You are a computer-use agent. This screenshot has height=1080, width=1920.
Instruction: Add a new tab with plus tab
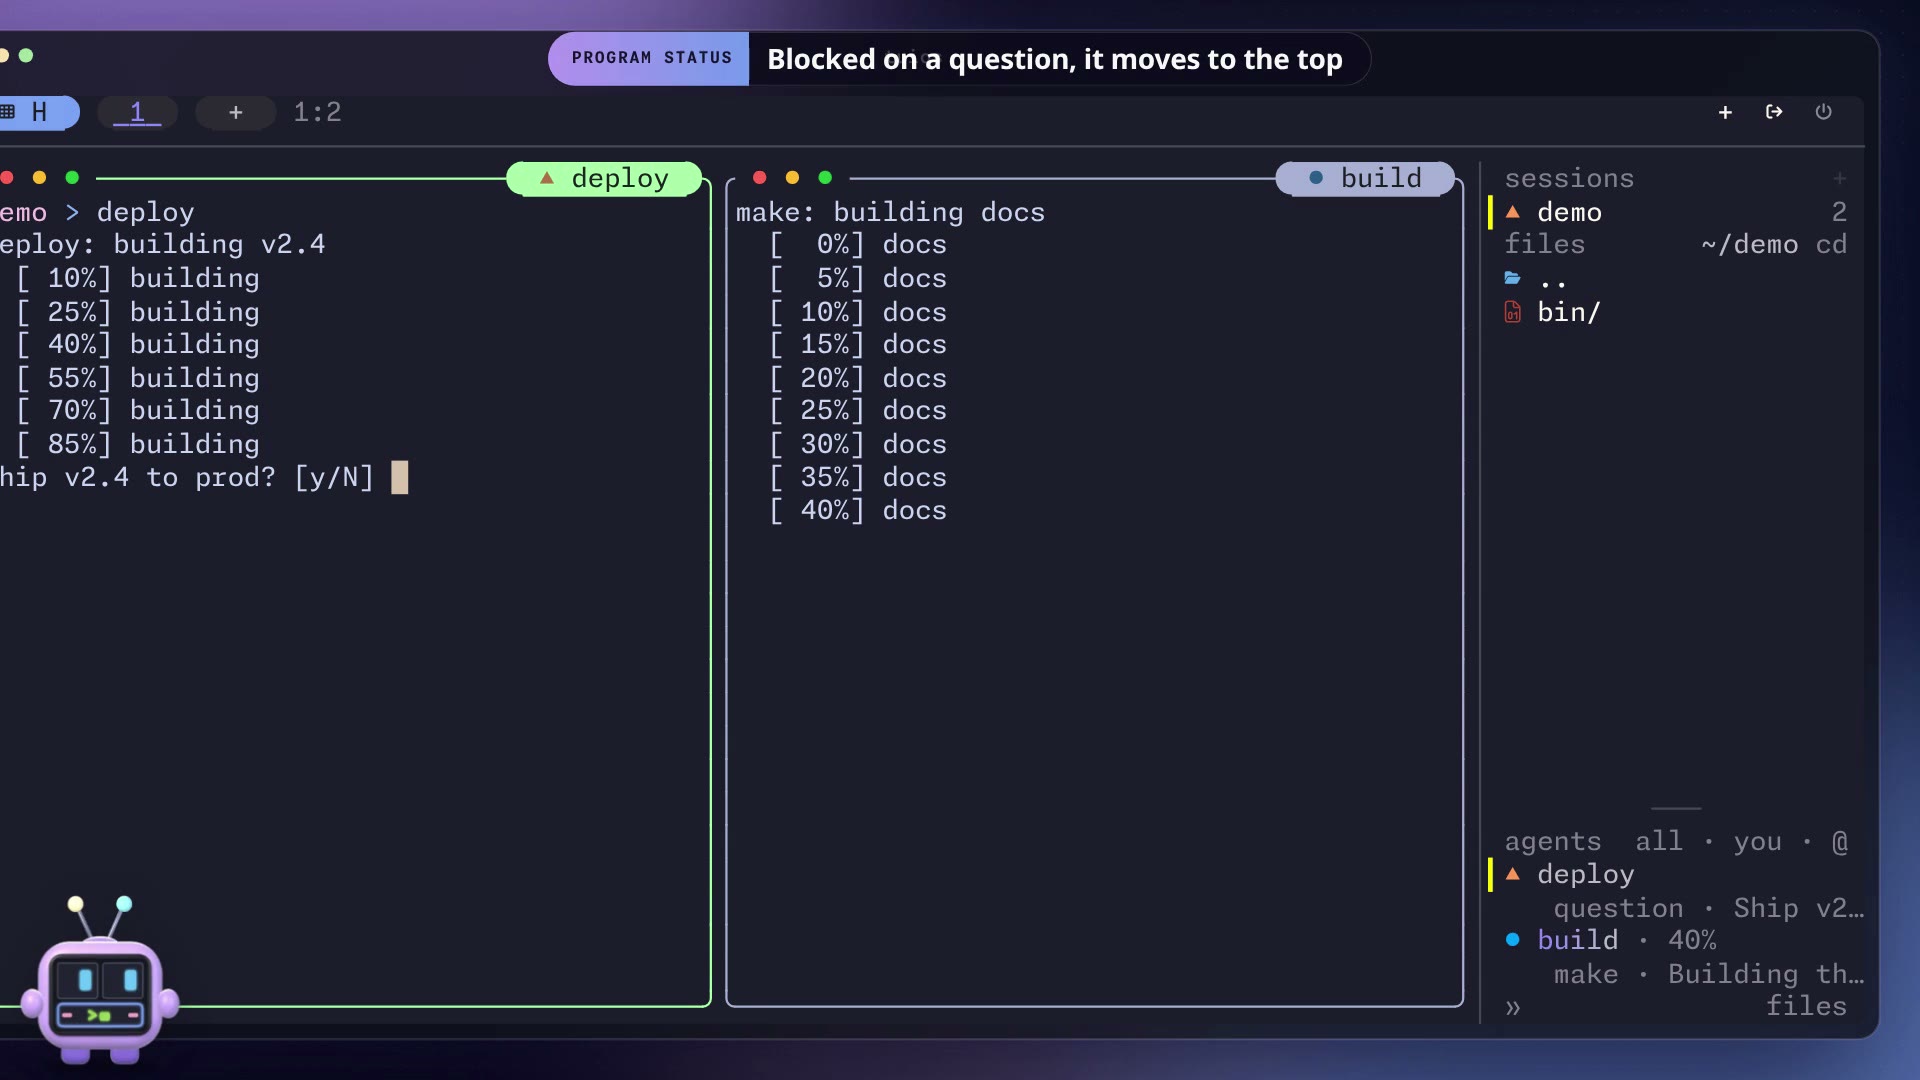tap(236, 112)
